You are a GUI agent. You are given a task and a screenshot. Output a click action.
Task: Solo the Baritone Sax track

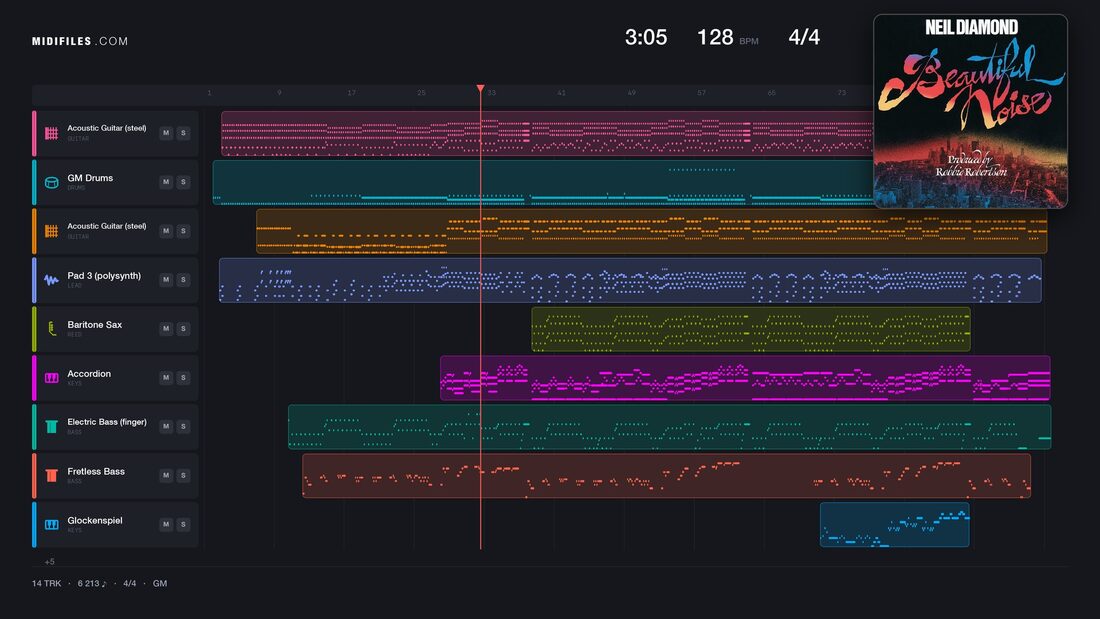point(183,328)
